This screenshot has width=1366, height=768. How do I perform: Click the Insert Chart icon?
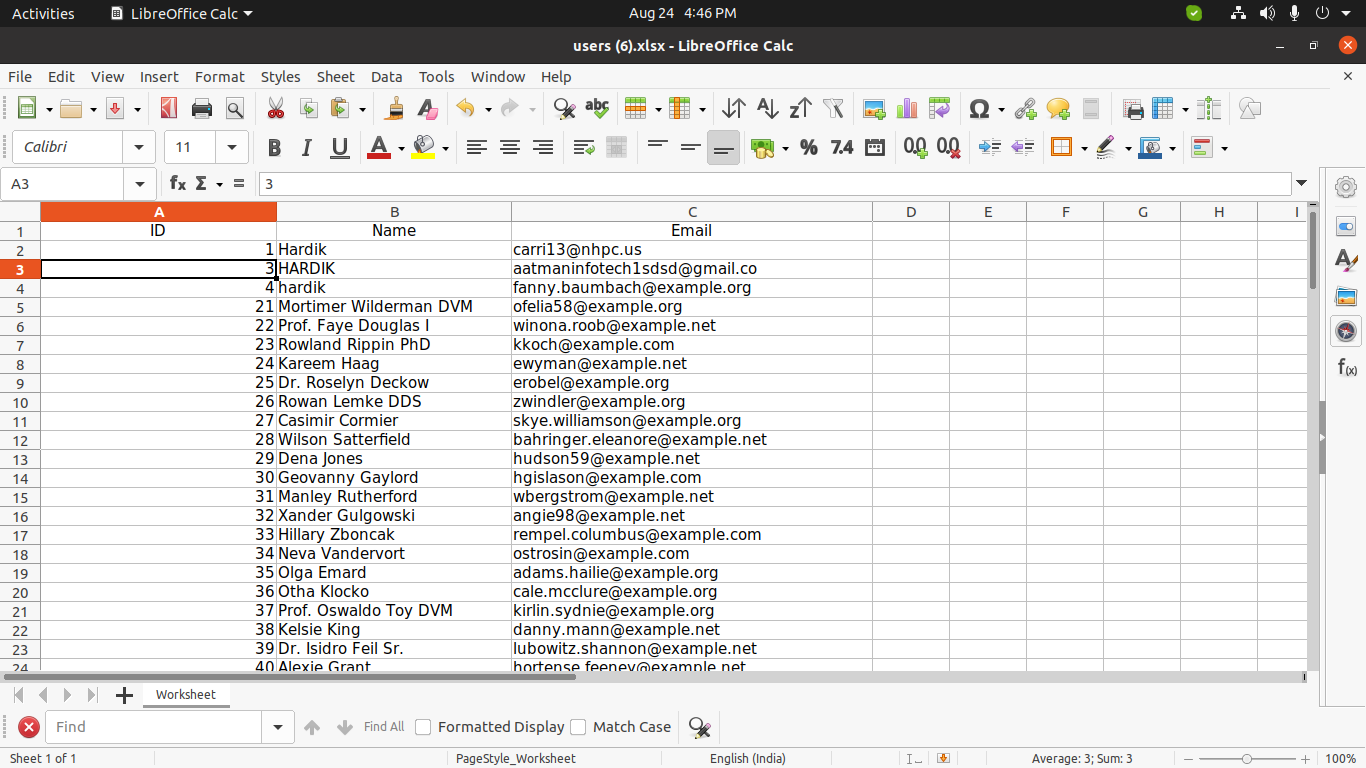pos(907,108)
